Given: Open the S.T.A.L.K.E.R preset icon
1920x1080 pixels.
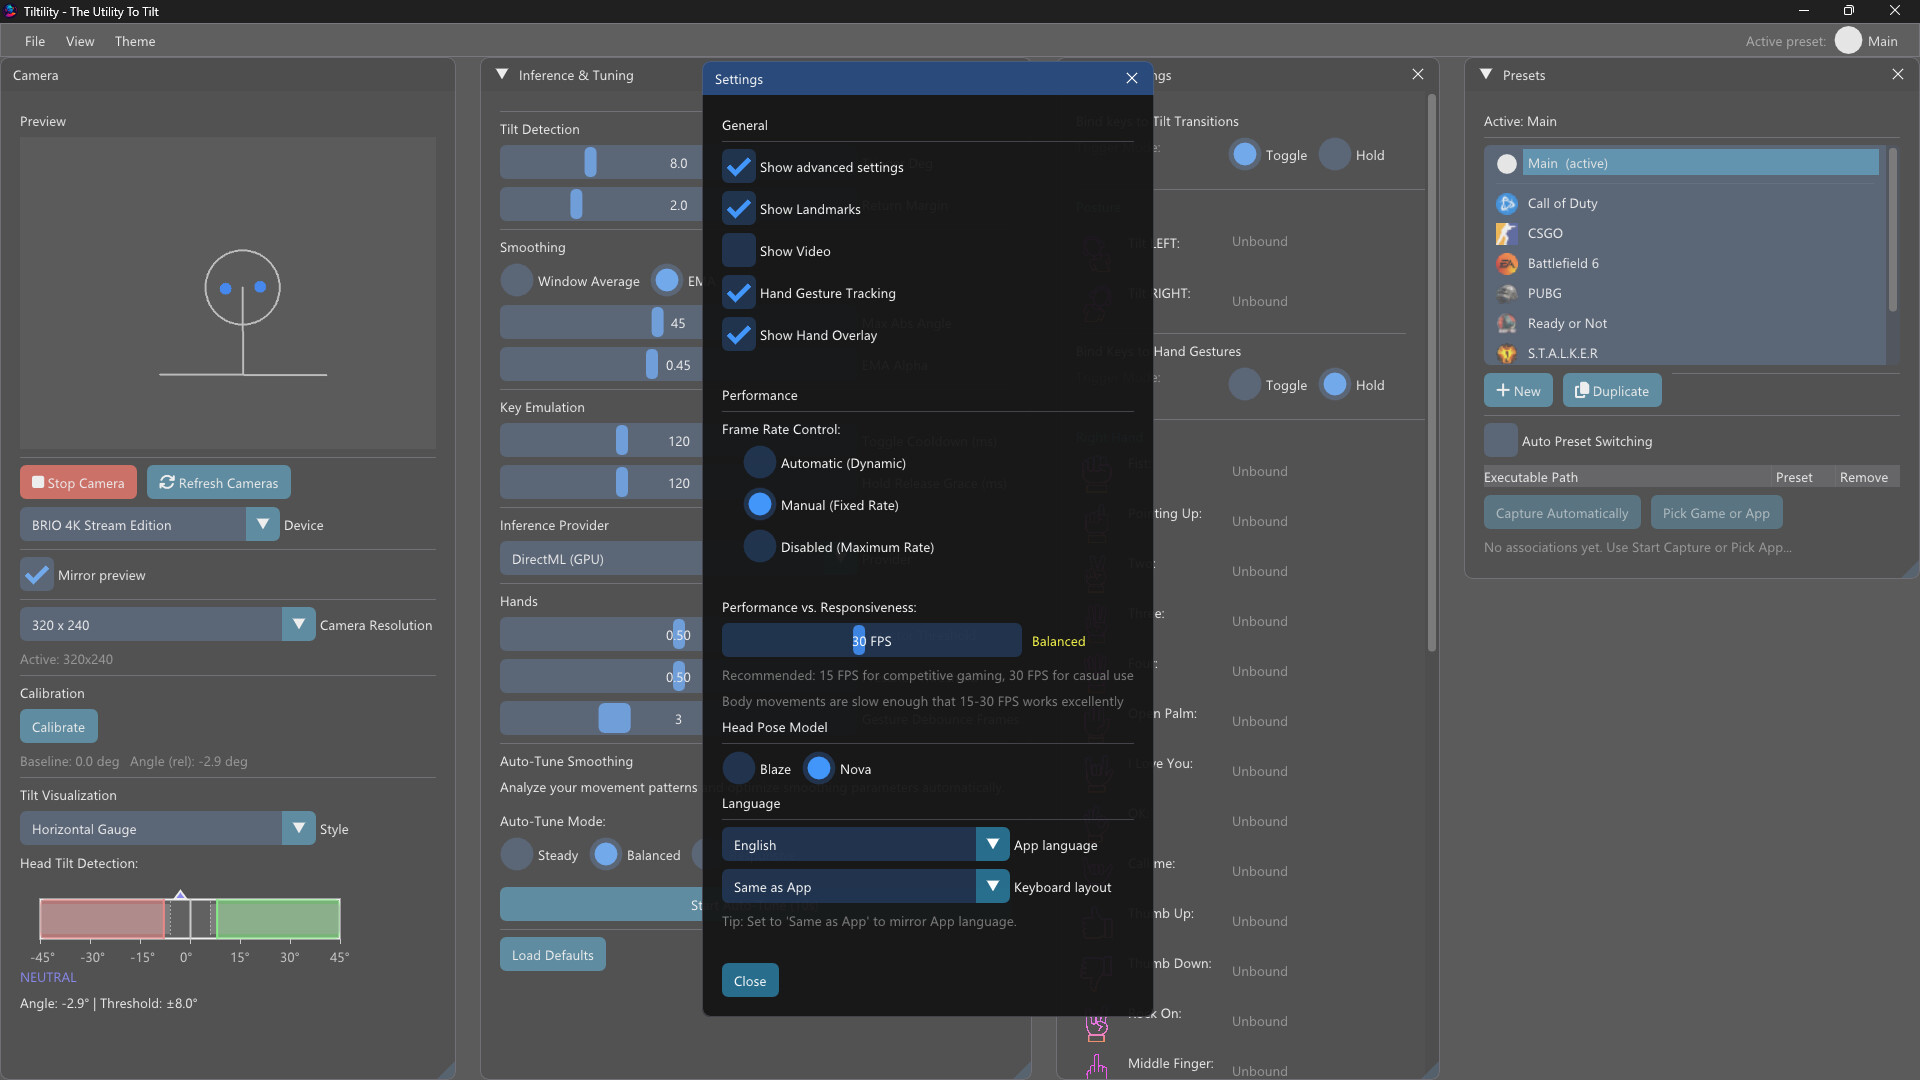Looking at the screenshot, I should pyautogui.click(x=1506, y=353).
